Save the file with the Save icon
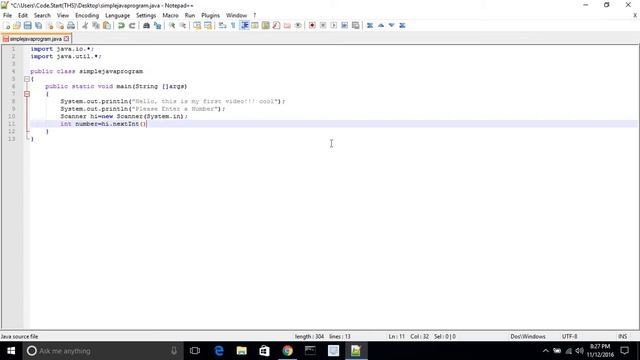This screenshot has height=360, width=640. [x=28, y=25]
